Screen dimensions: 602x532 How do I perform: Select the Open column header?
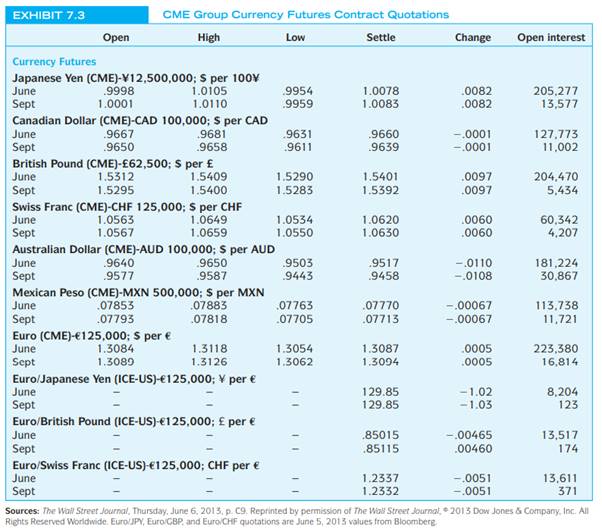click(116, 37)
